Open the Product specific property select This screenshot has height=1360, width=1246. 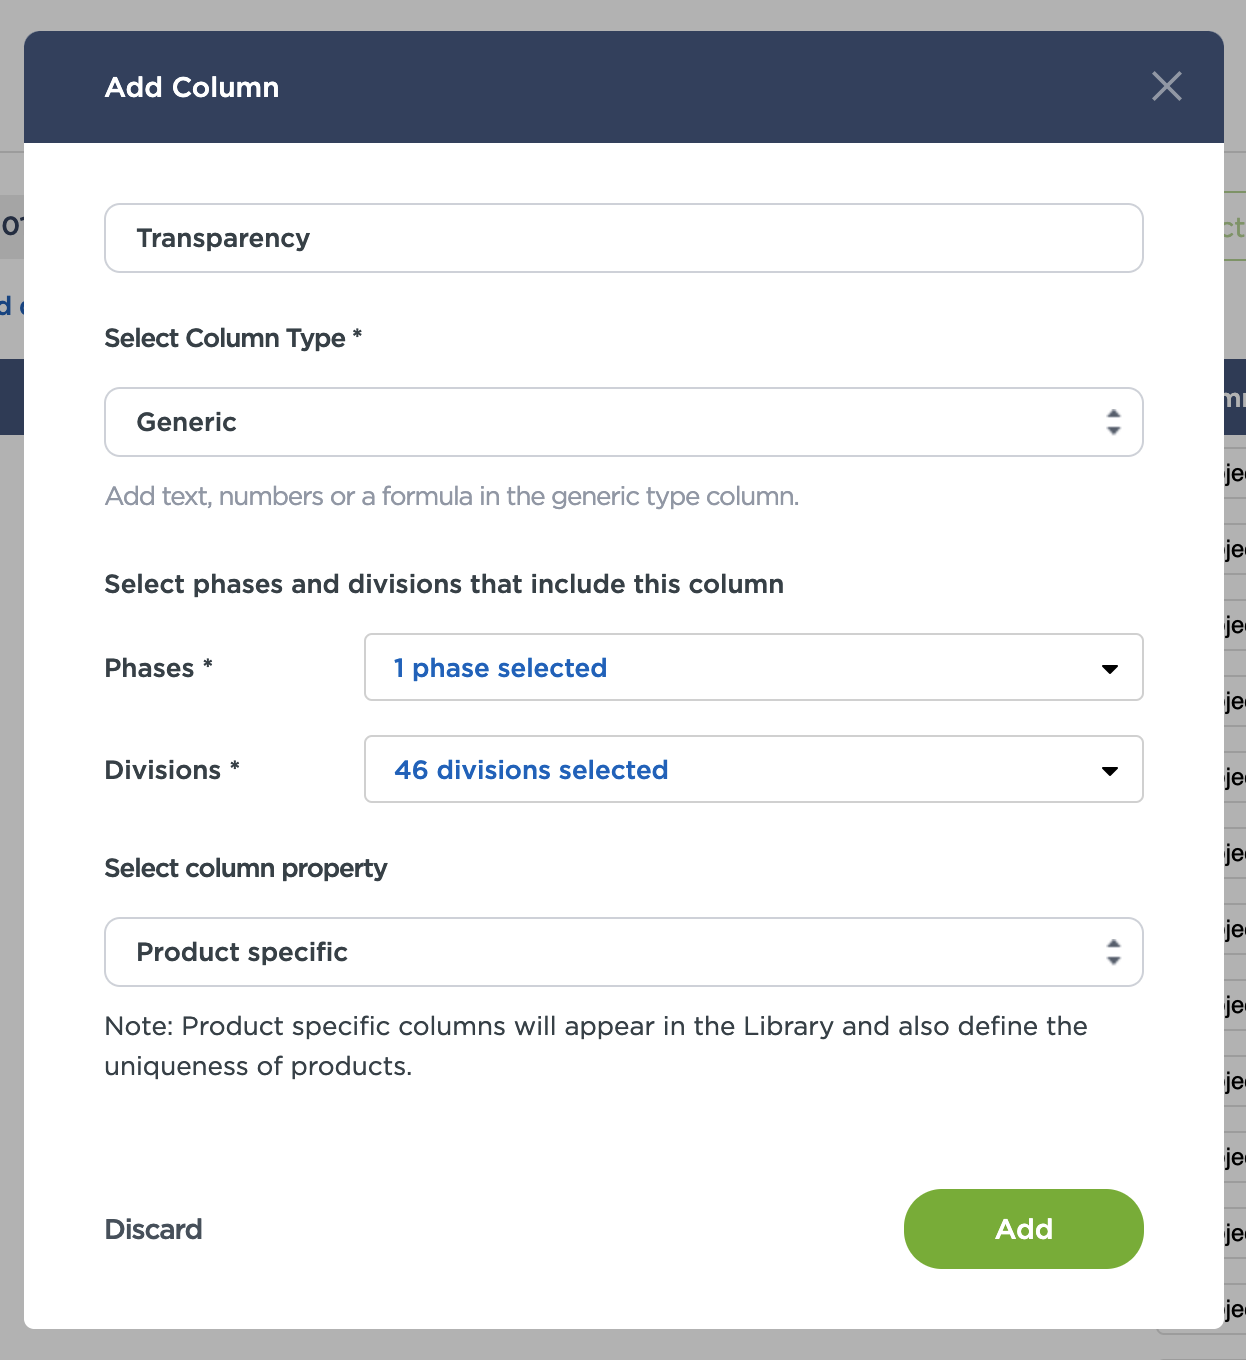point(600,952)
